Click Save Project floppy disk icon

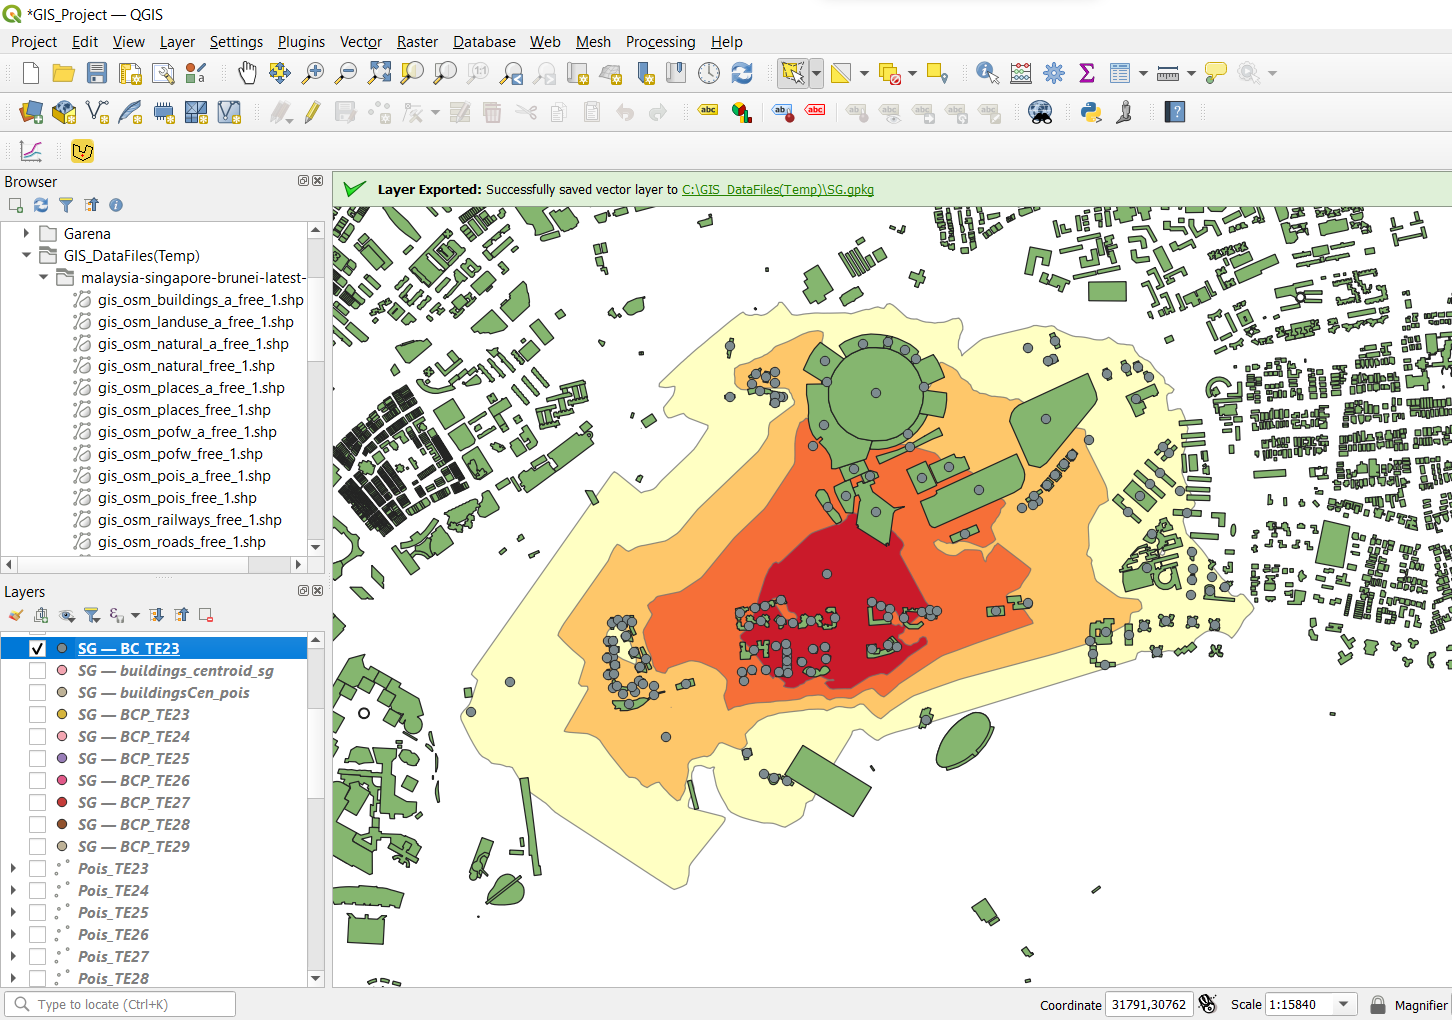97,73
